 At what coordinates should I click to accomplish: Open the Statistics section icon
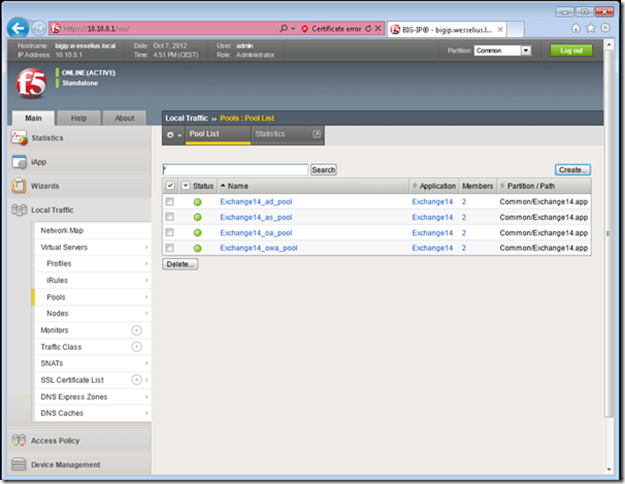pos(19,137)
